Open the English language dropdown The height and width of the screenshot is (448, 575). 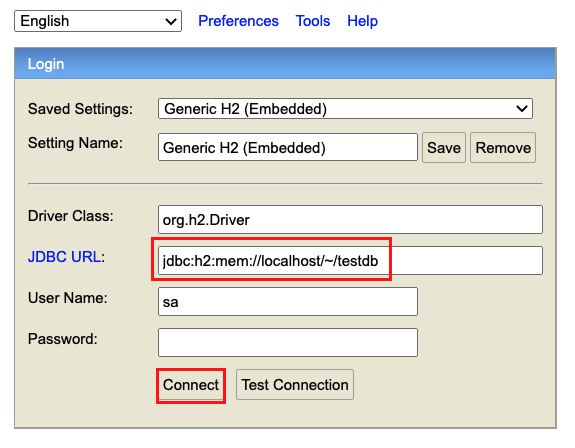pyautogui.click(x=98, y=21)
